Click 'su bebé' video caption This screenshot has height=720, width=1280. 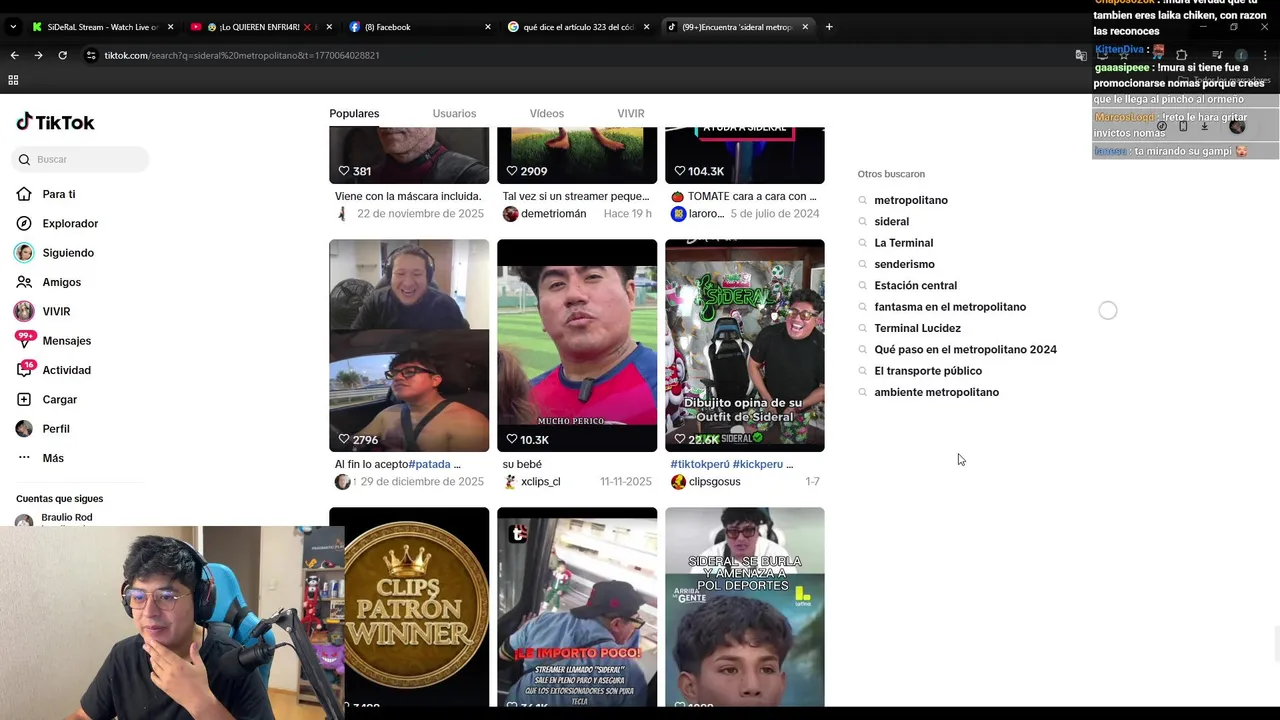tap(522, 464)
